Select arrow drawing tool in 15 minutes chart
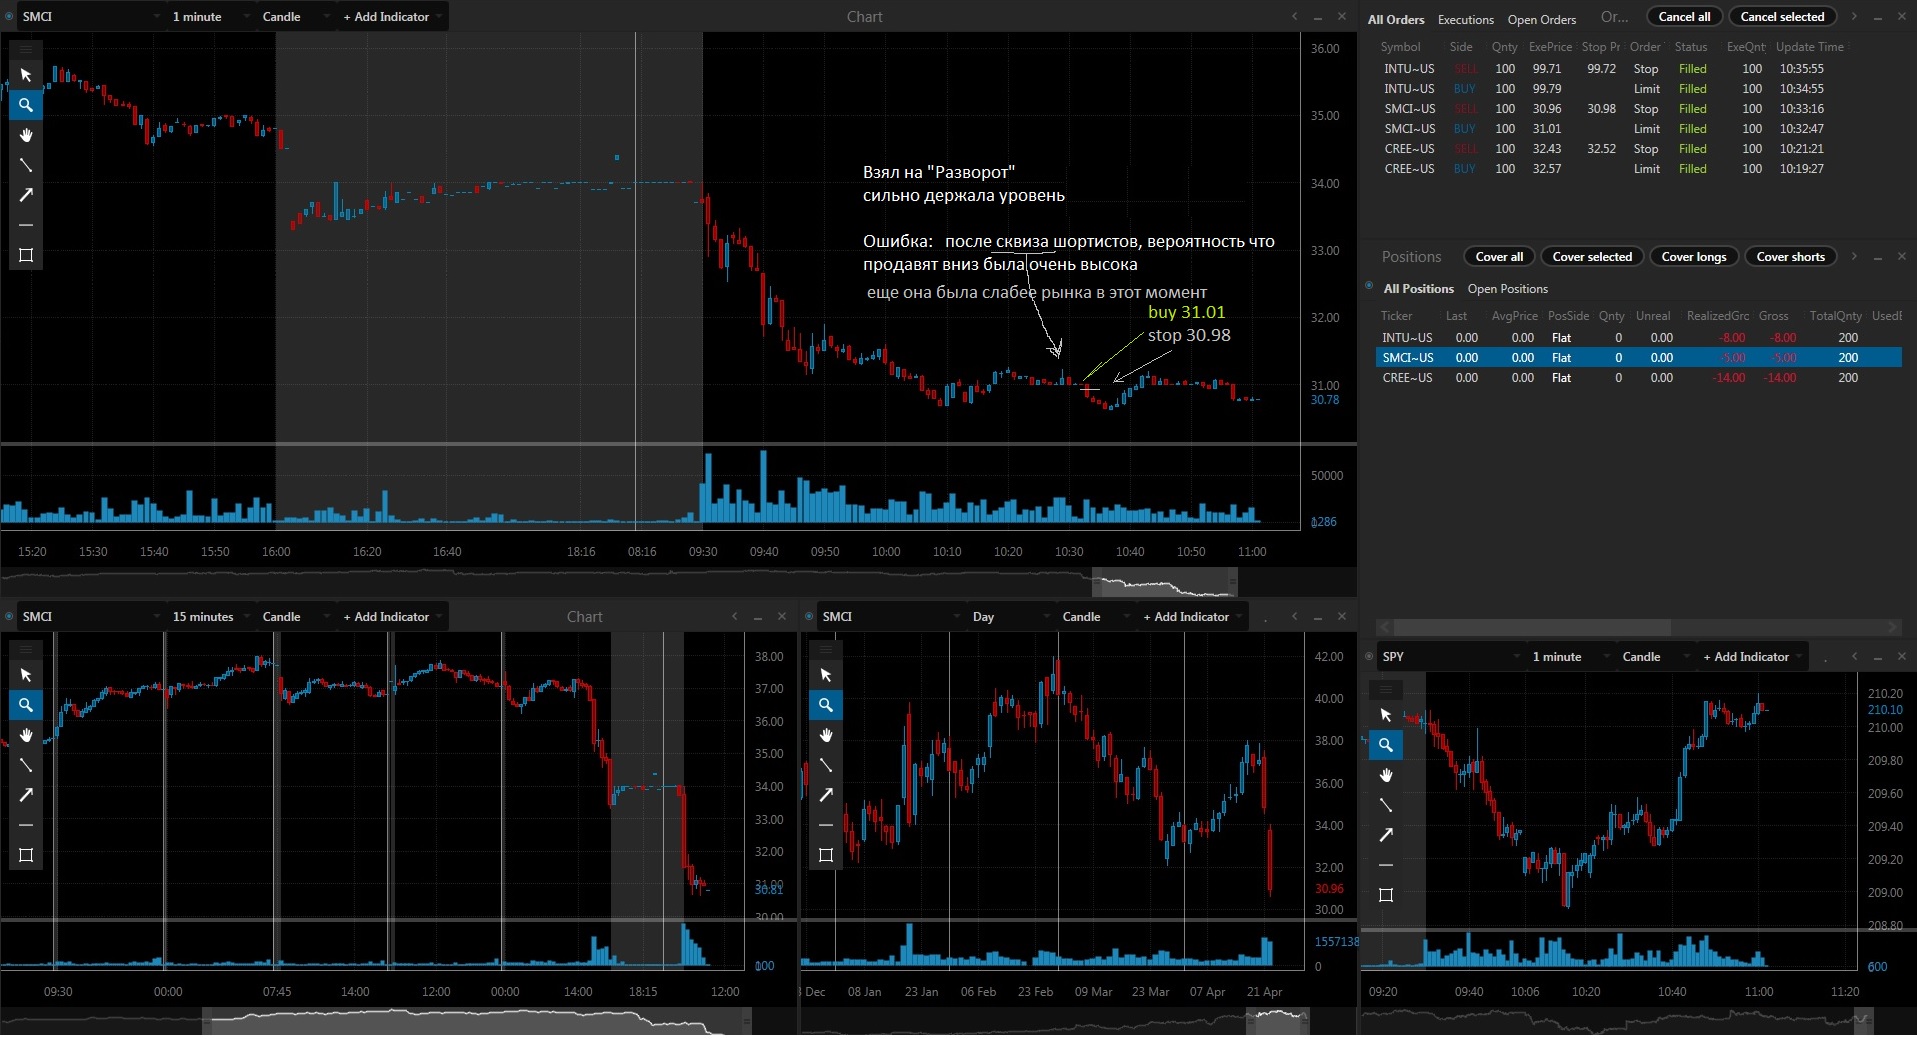The height and width of the screenshot is (1039, 1917). click(26, 795)
